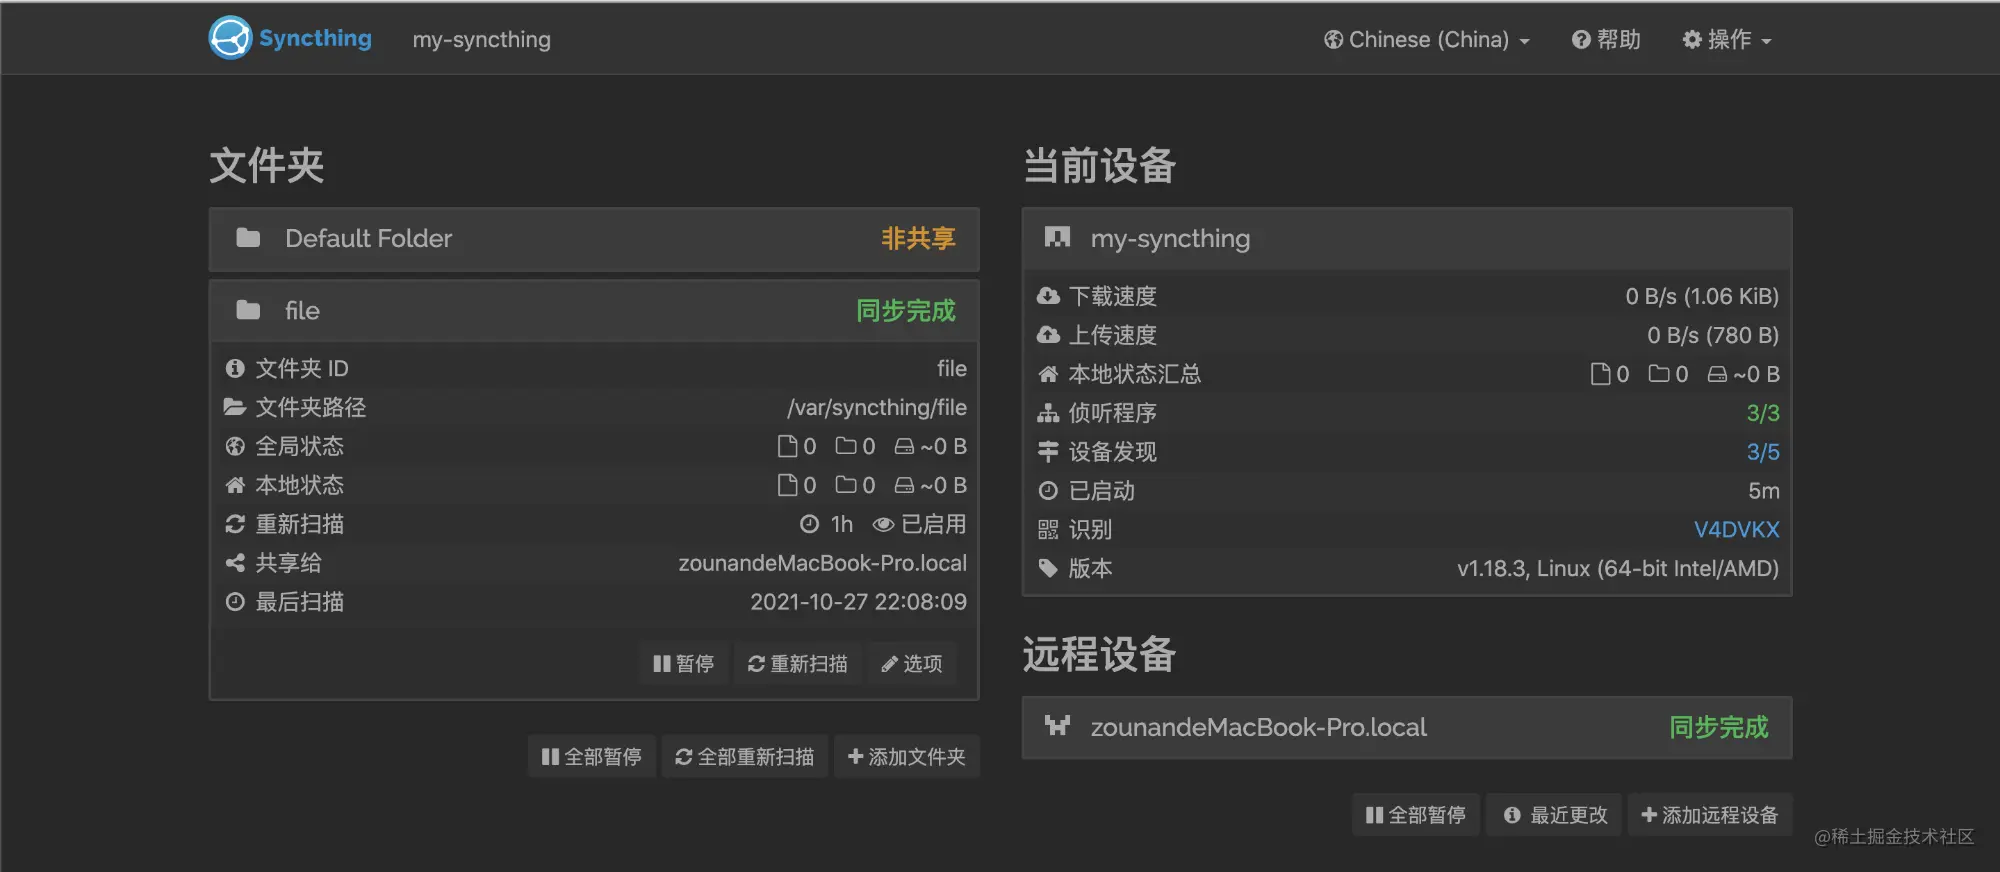Click the Syncthing logo icon
2000x872 pixels.
[x=230, y=38]
